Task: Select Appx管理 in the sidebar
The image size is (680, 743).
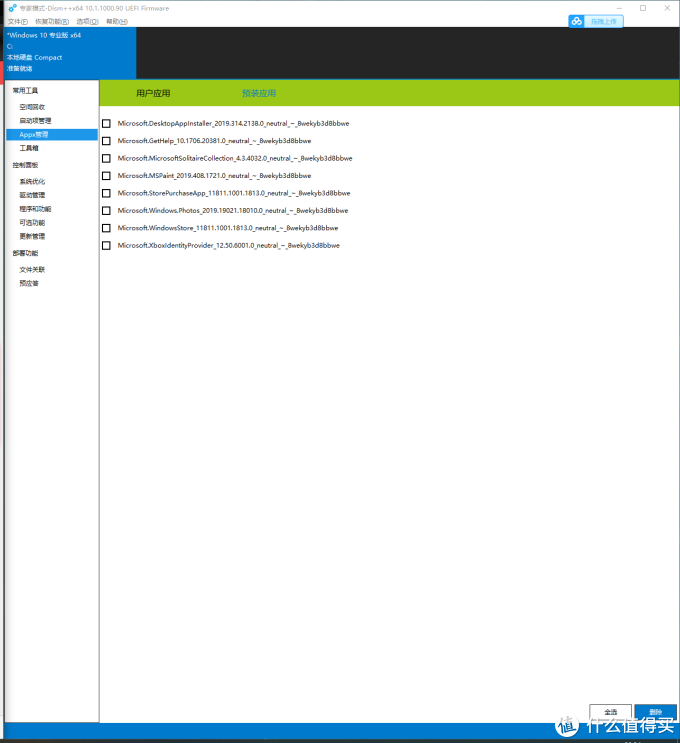Action: click(x=52, y=135)
